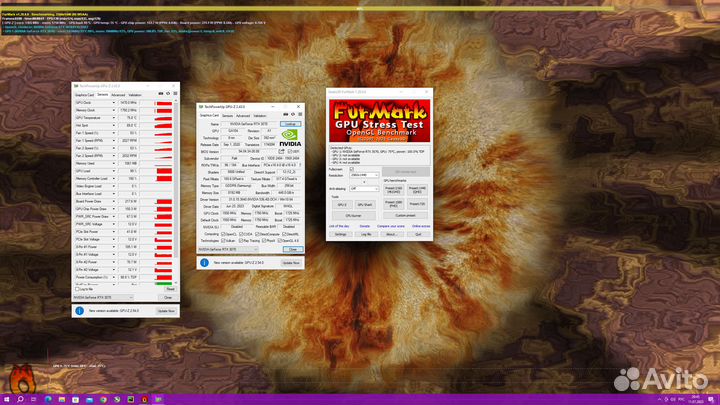Click BIOS save/export icon next to BIOS Version

281,152
